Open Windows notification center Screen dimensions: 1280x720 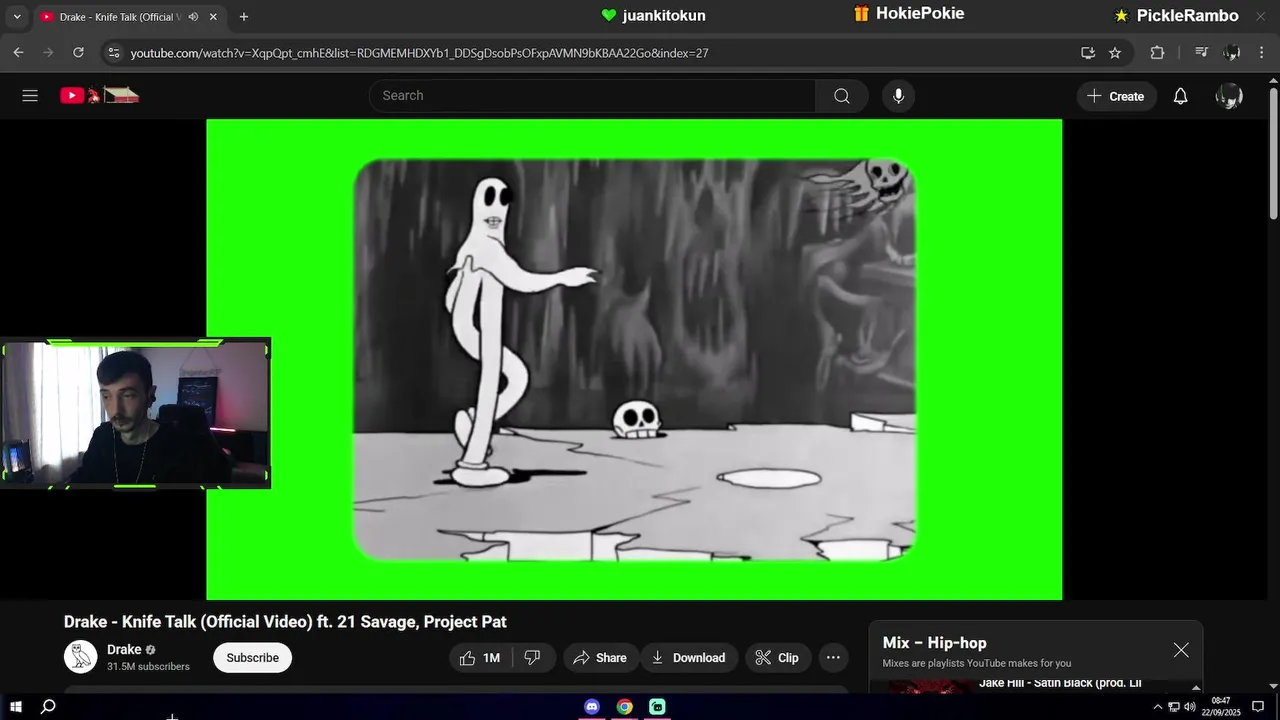click(1258, 707)
